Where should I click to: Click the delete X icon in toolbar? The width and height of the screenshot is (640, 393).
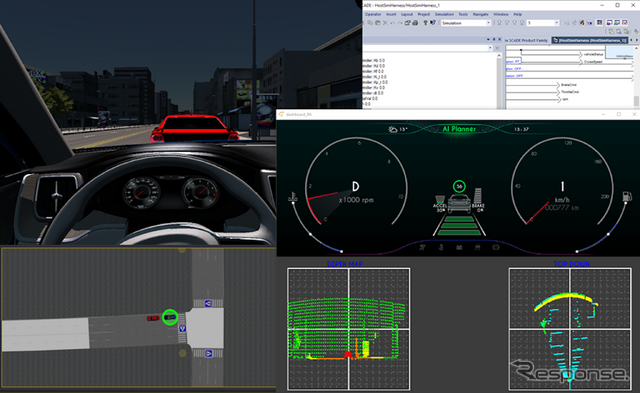(385, 23)
